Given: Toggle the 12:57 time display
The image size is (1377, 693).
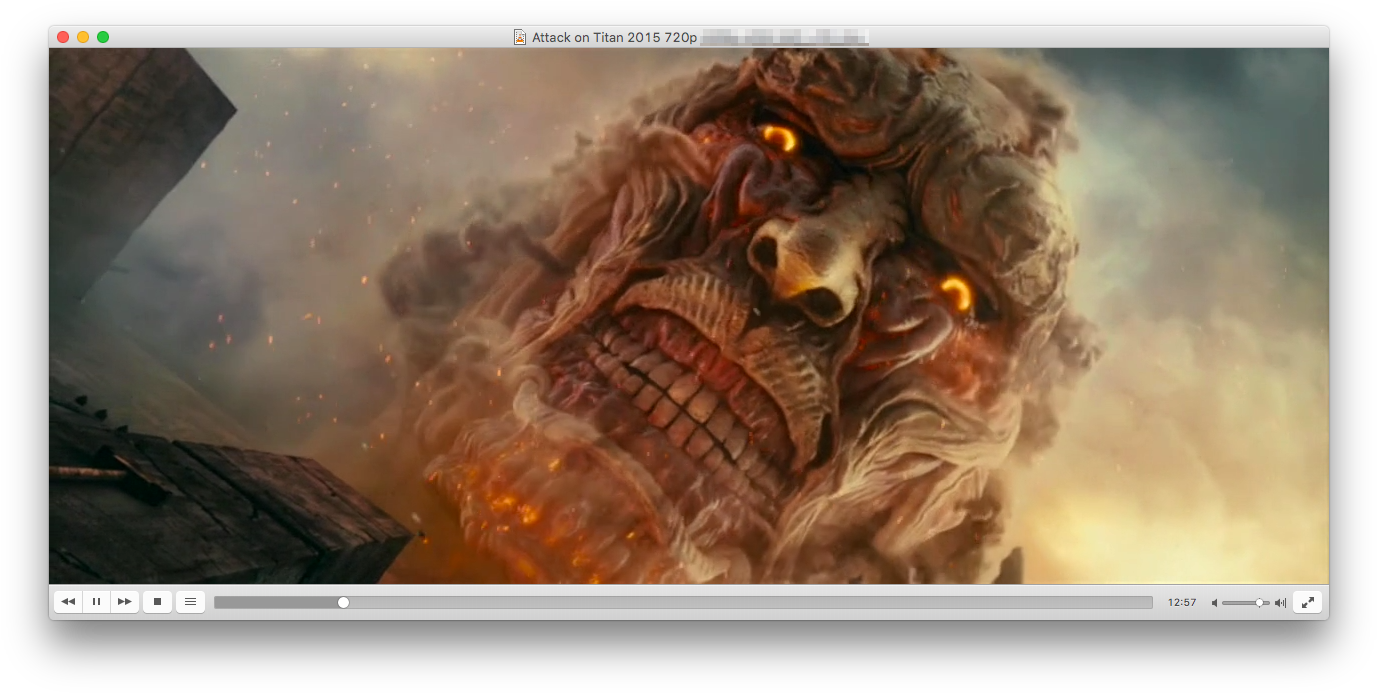Looking at the screenshot, I should click(1182, 603).
